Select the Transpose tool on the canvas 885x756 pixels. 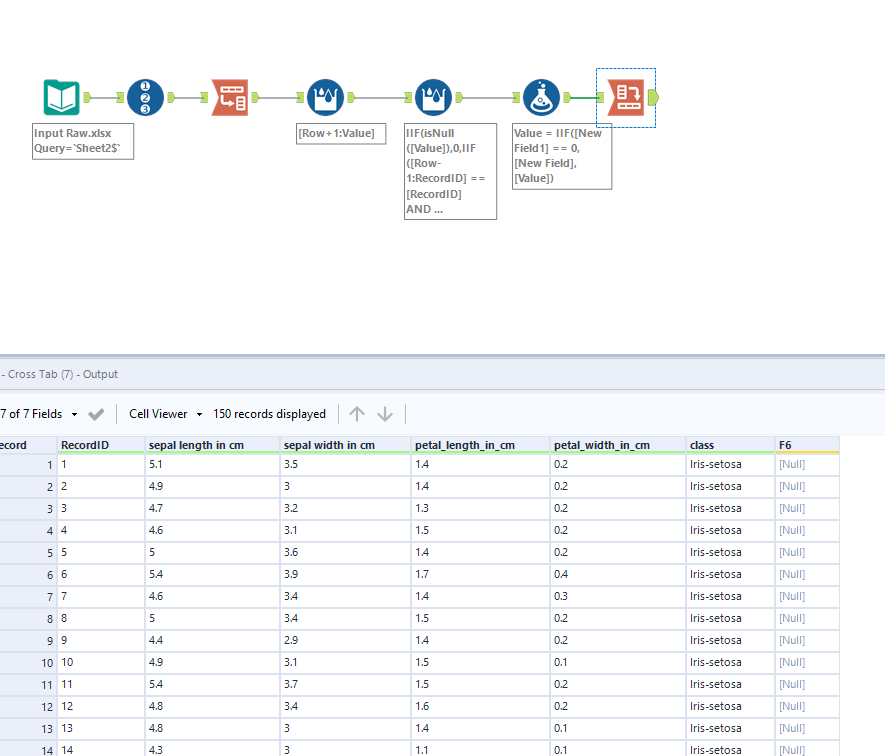click(x=230, y=97)
